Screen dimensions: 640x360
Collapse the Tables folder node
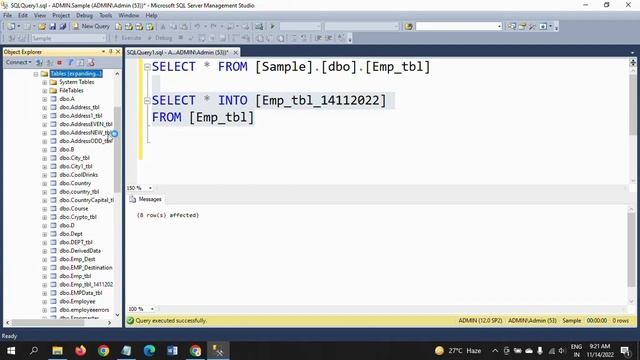pyautogui.click(x=36, y=74)
